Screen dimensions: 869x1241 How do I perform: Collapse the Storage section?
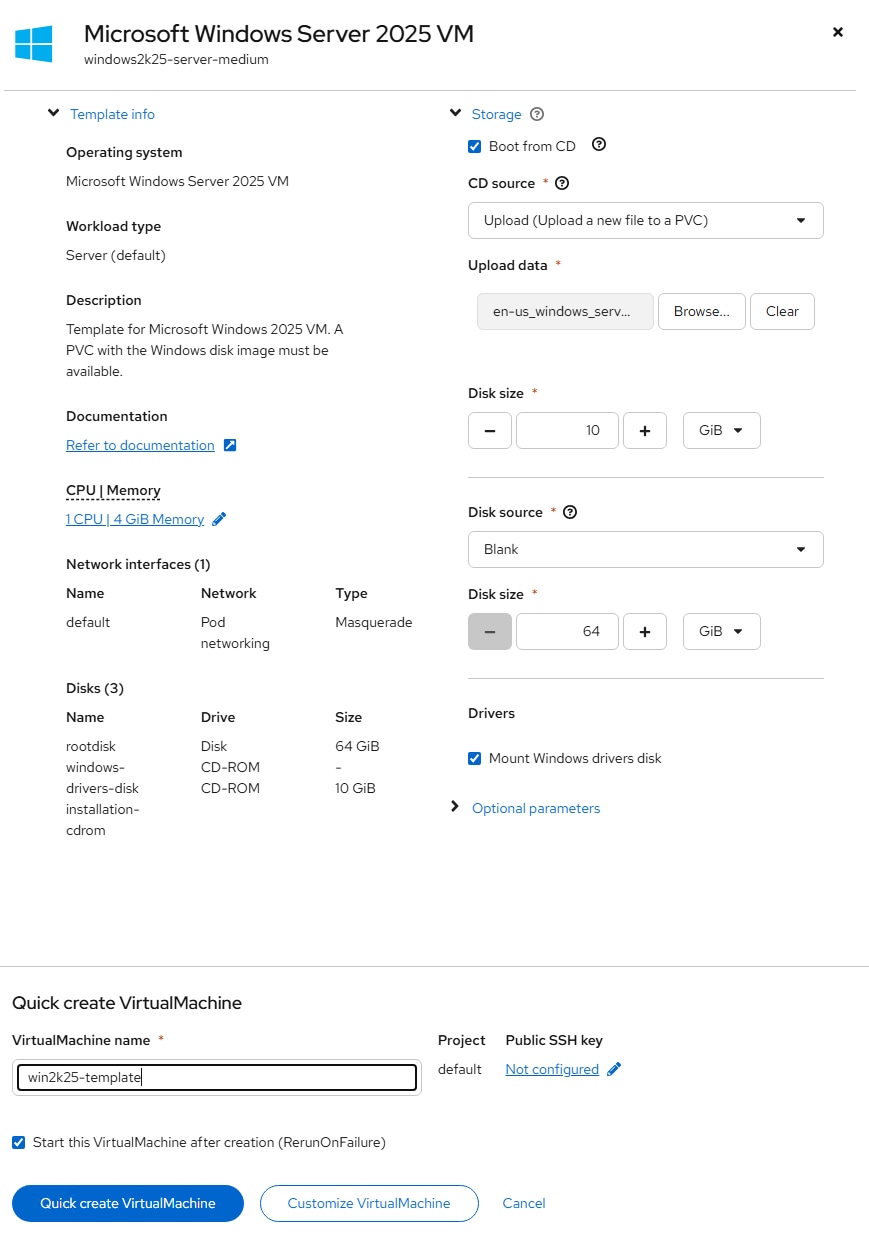click(x=456, y=113)
